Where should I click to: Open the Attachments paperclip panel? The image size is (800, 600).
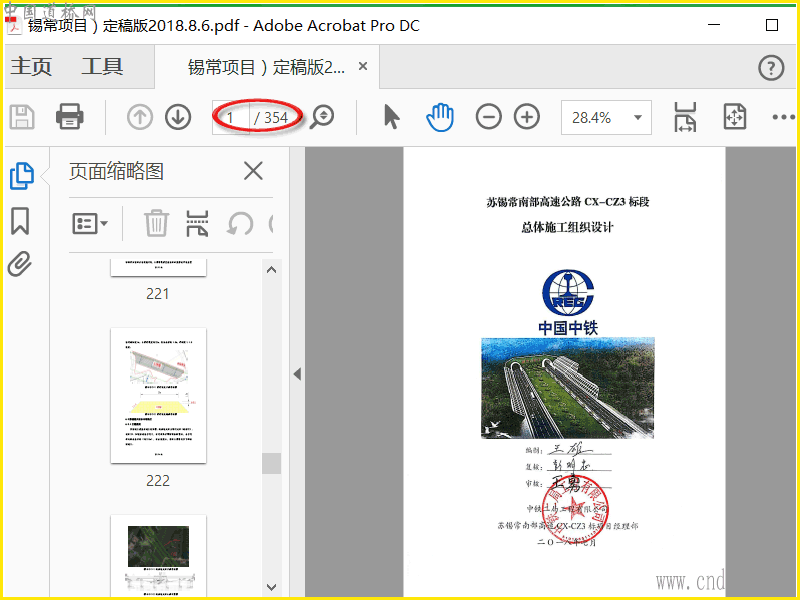[x=20, y=264]
